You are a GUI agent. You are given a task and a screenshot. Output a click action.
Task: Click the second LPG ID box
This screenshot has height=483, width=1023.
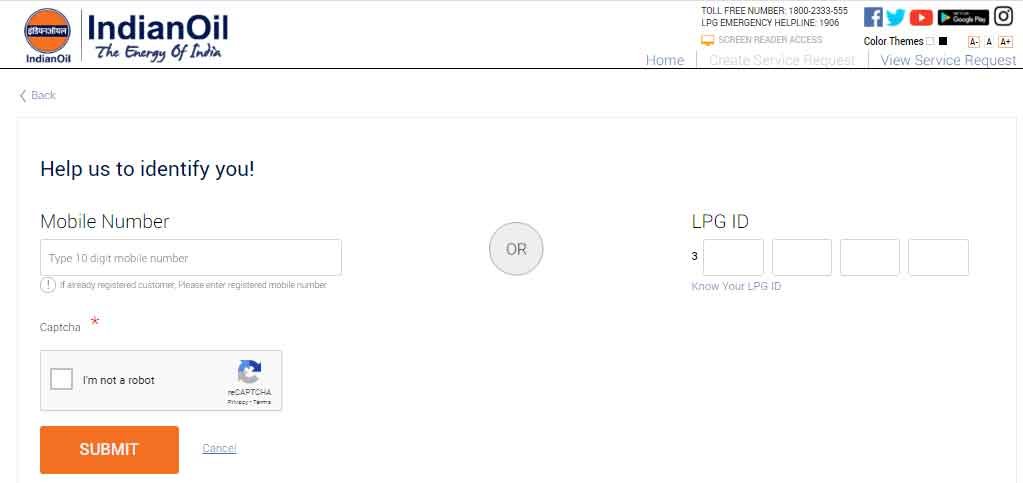coord(802,257)
